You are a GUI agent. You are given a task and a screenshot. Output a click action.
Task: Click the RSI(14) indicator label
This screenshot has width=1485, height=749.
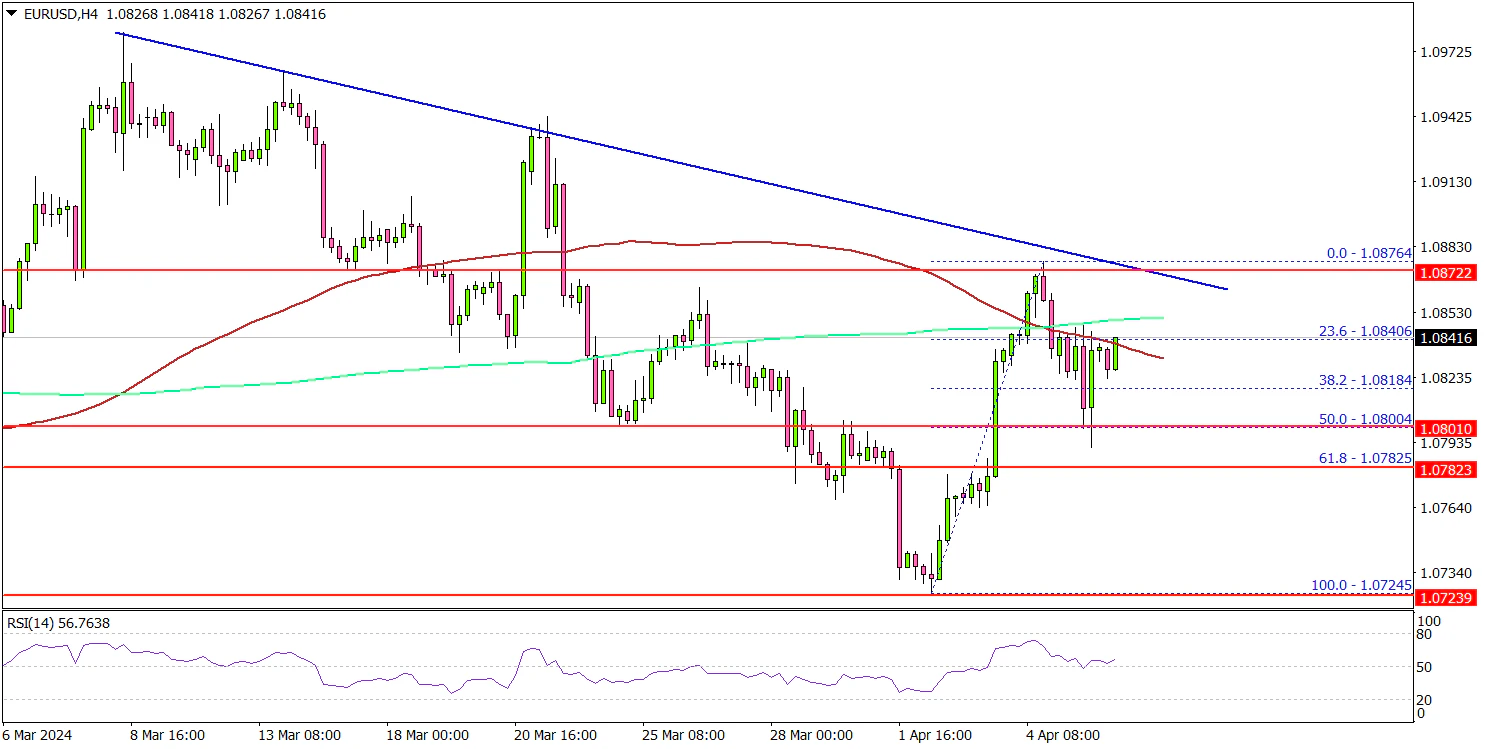[58, 623]
